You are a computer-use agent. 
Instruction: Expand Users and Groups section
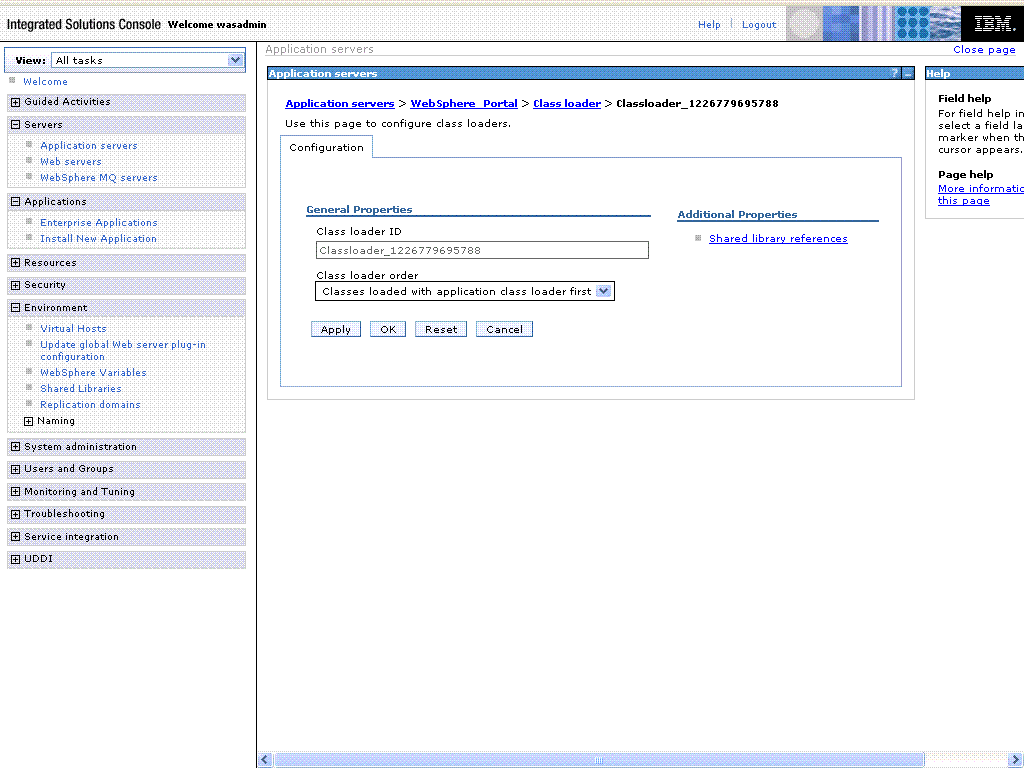(16, 469)
